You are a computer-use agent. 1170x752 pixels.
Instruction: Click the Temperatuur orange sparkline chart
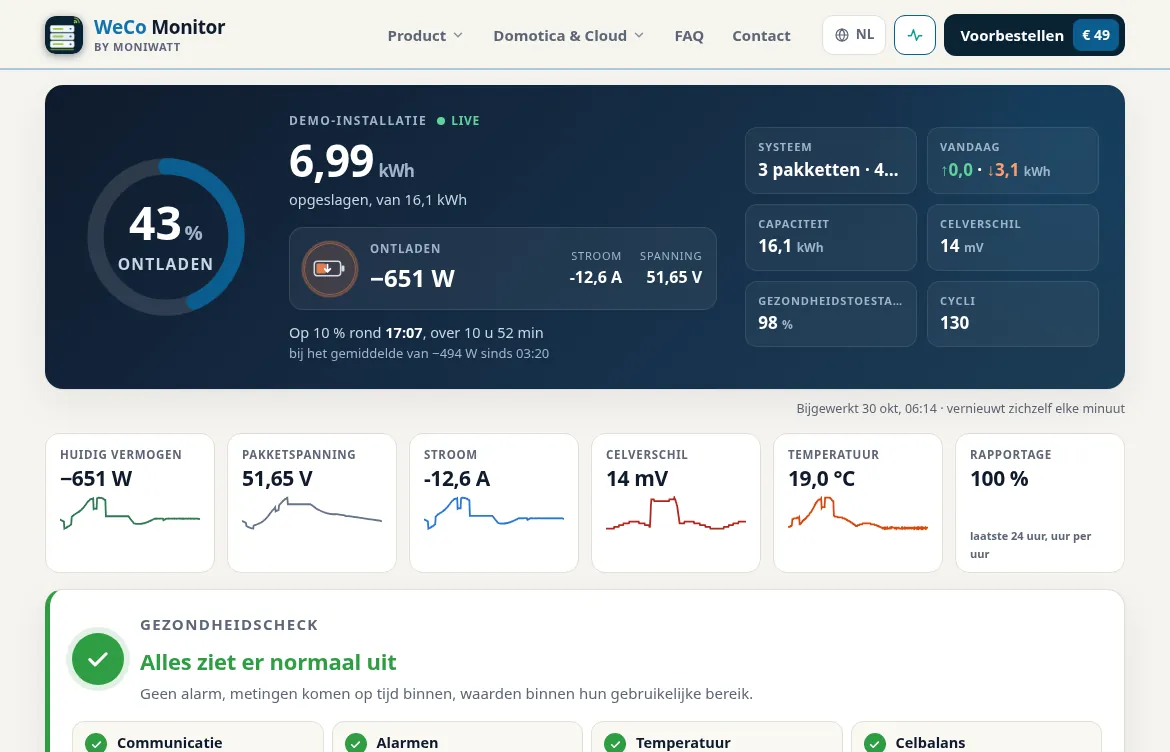coord(858,513)
